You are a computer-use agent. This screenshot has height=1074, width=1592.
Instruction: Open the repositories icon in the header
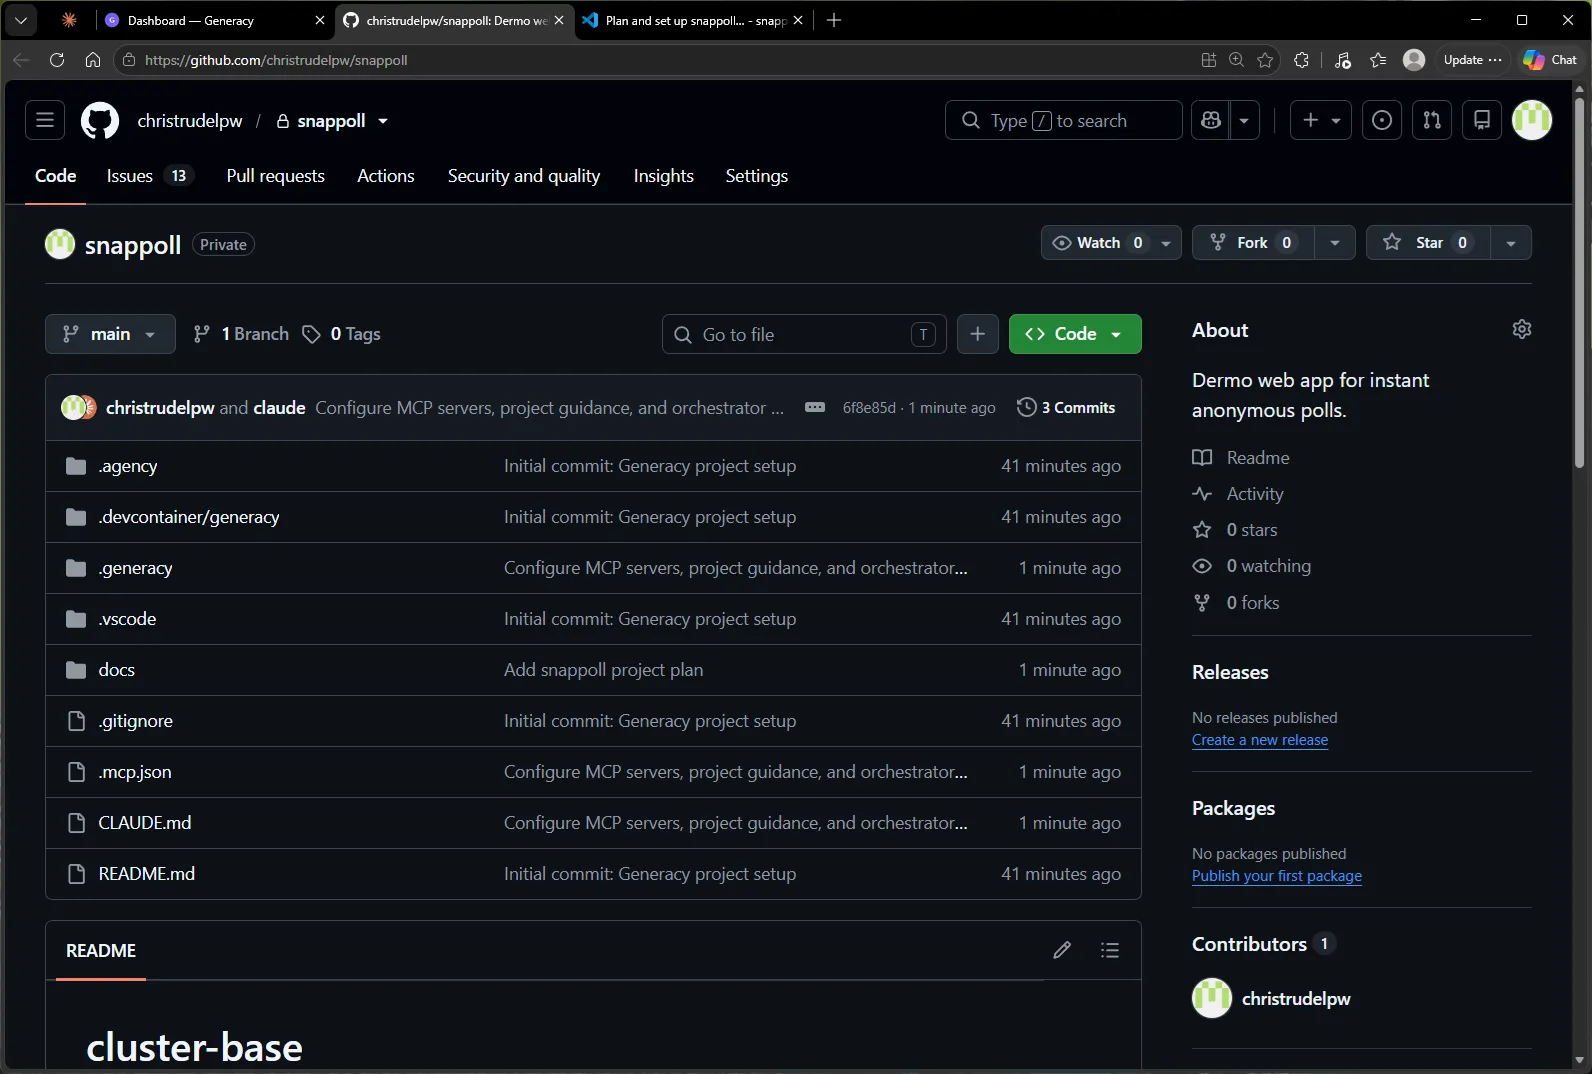point(1482,120)
